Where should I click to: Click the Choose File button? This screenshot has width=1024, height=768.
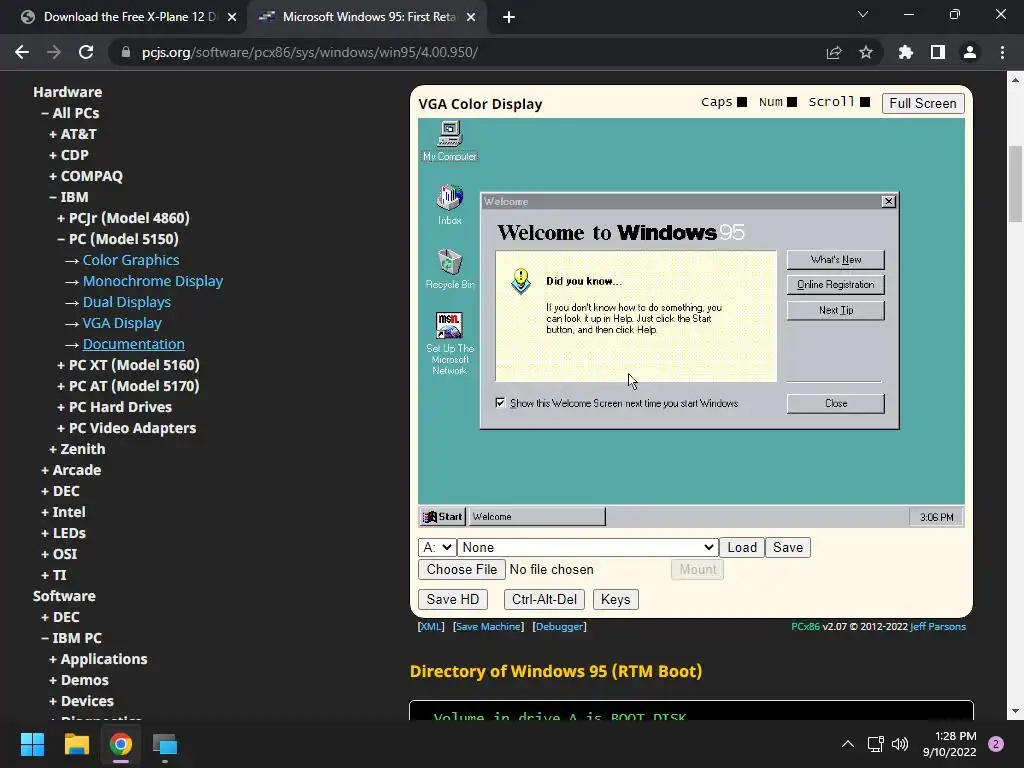tap(462, 569)
